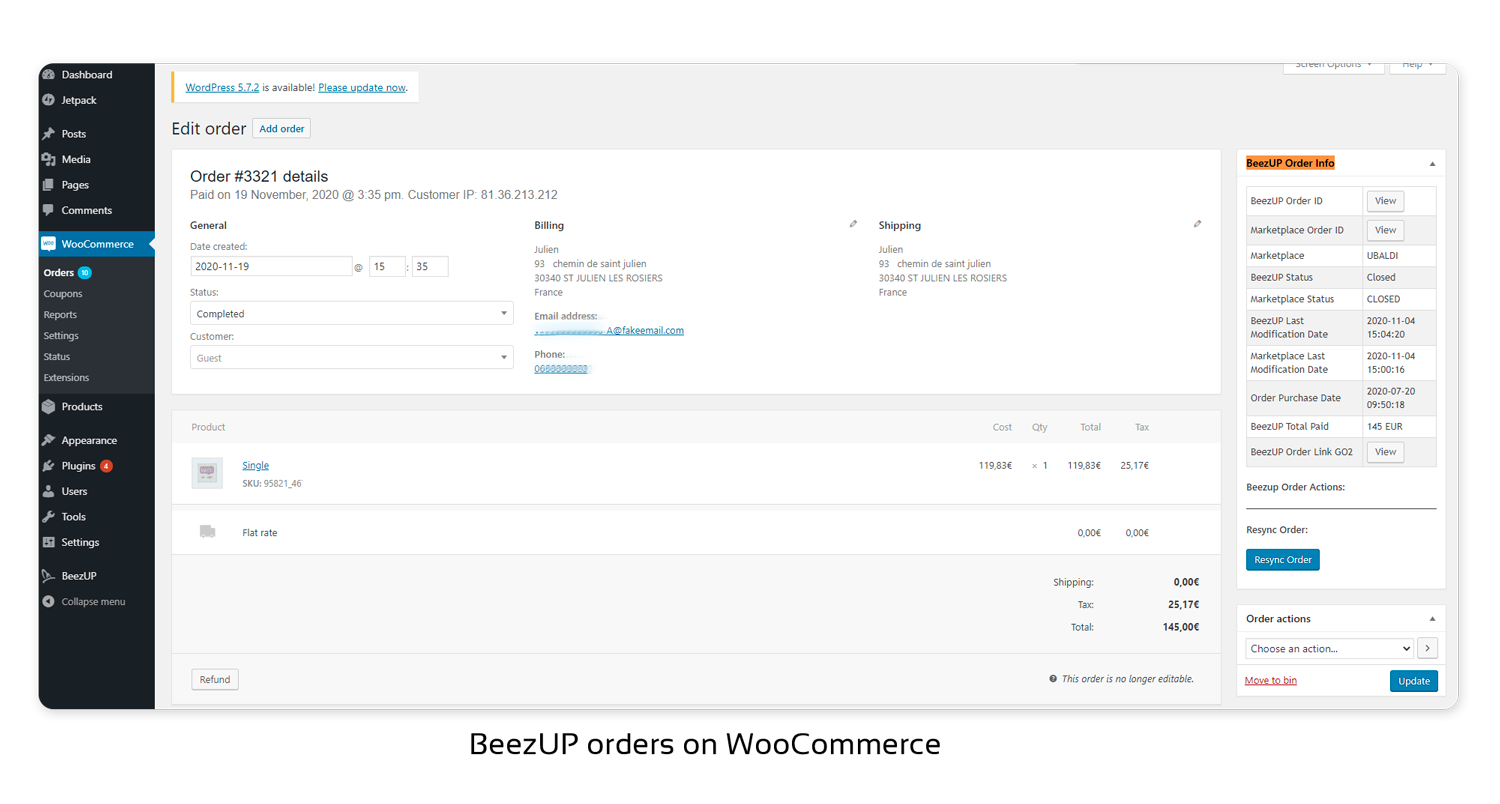This screenshot has width=1500, height=804.
Task: Edit Shipping address via pencil icon
Action: [1197, 224]
